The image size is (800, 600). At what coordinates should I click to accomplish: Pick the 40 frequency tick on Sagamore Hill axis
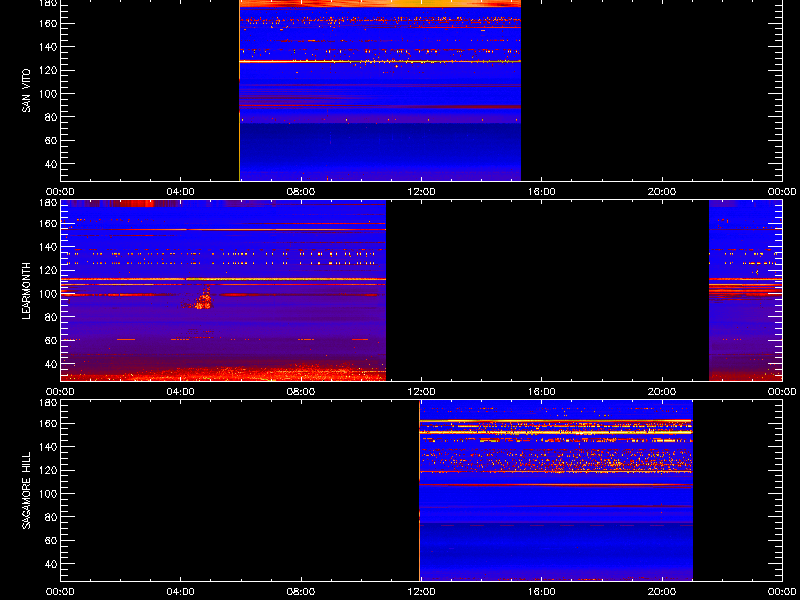pos(52,564)
